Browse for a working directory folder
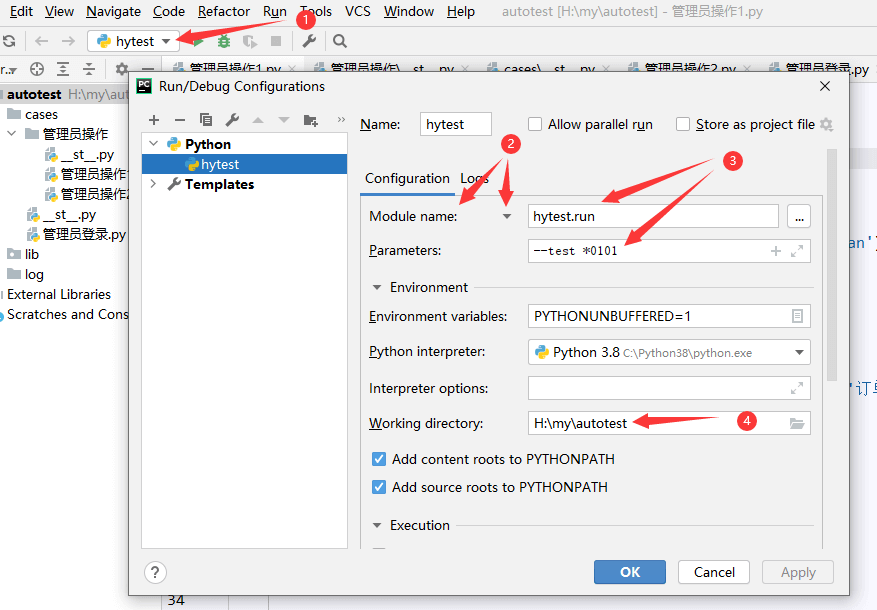 tap(797, 423)
